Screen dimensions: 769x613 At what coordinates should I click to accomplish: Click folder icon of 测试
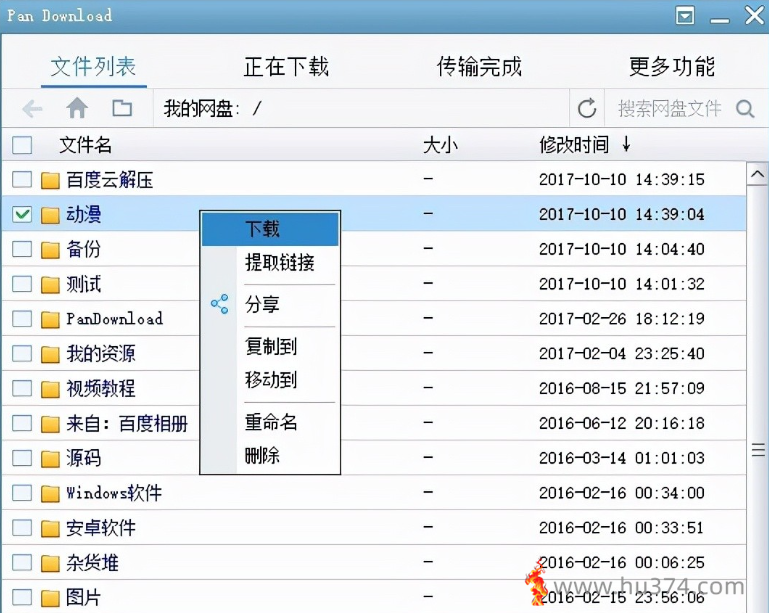50,284
